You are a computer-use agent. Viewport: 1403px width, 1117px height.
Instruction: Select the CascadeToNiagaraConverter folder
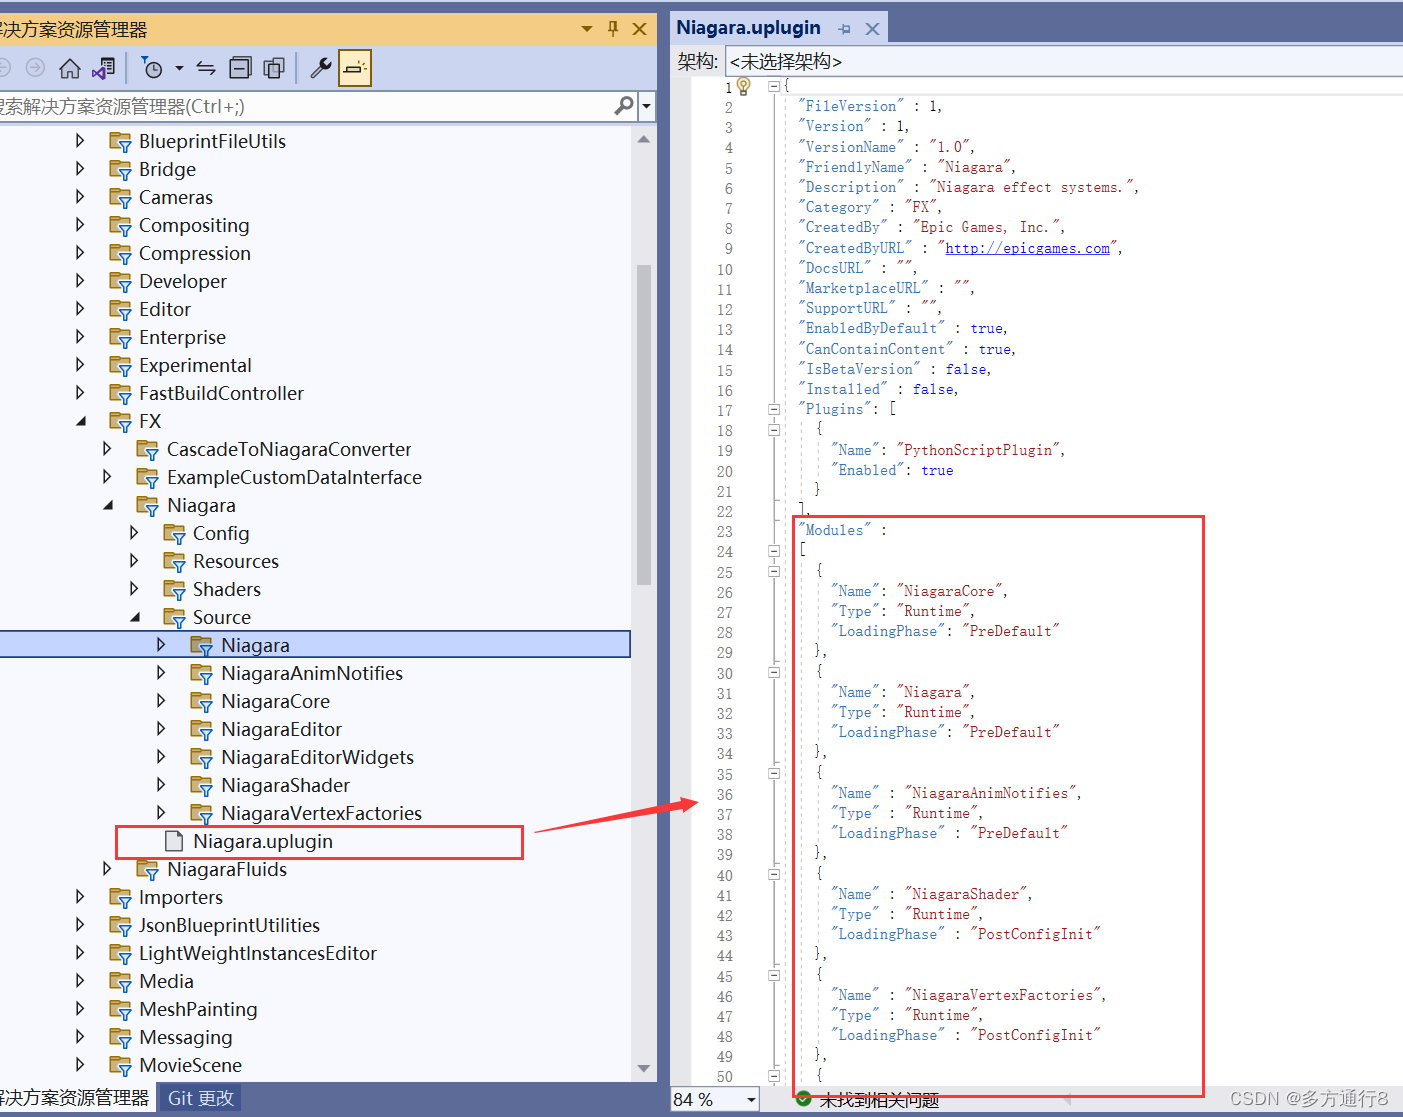pos(289,449)
